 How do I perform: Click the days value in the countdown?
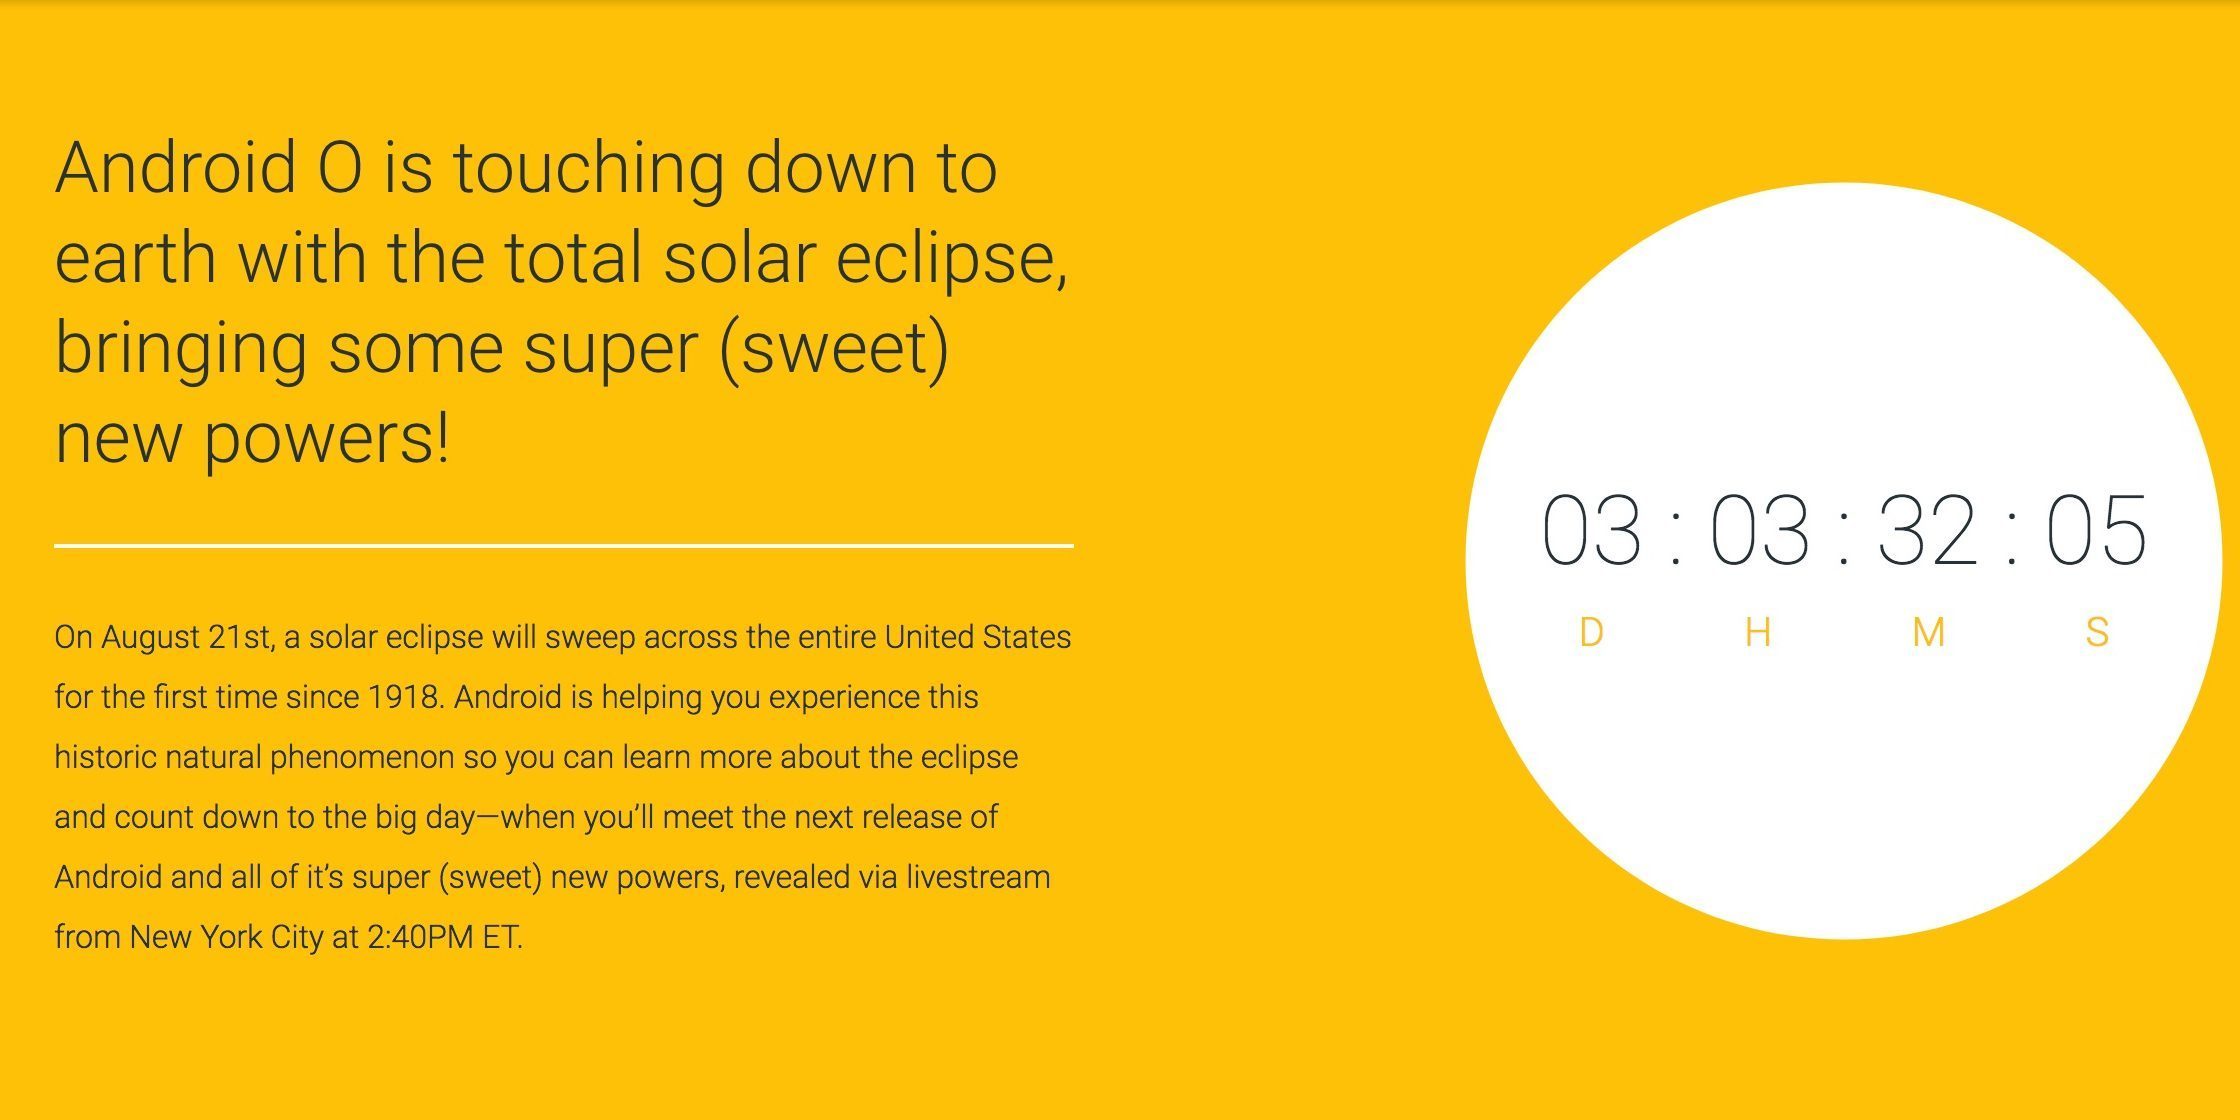[1591, 531]
